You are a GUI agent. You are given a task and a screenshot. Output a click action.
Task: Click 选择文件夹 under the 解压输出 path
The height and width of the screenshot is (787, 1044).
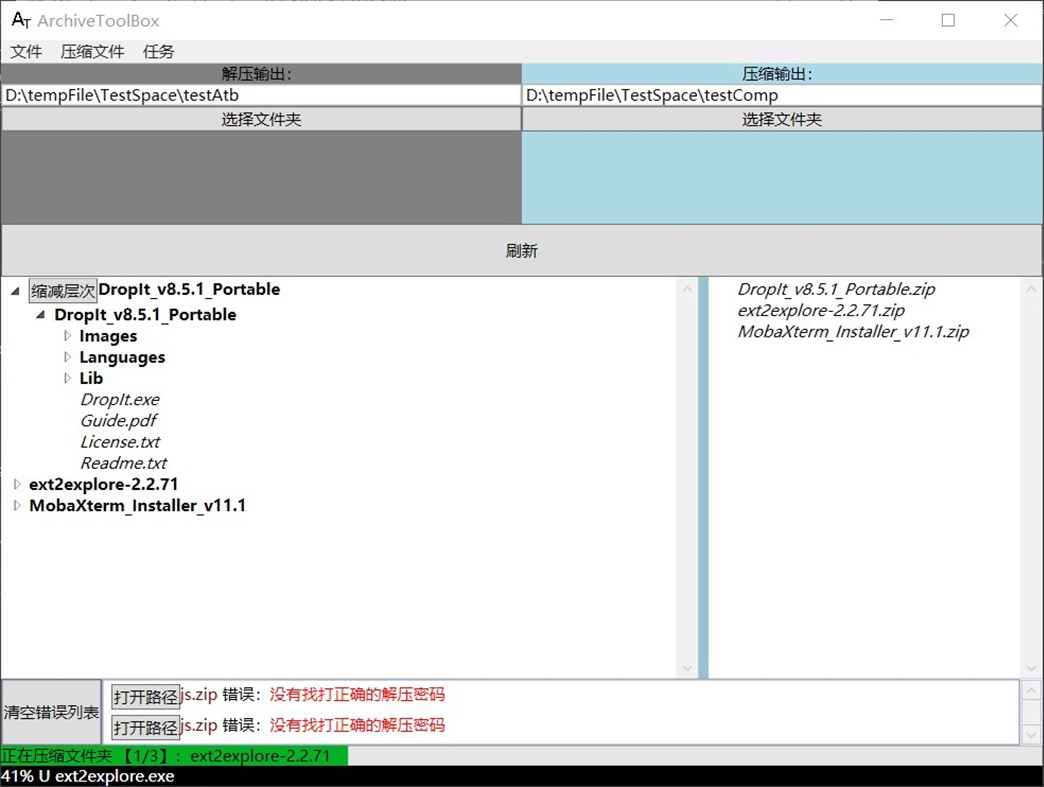click(x=260, y=118)
